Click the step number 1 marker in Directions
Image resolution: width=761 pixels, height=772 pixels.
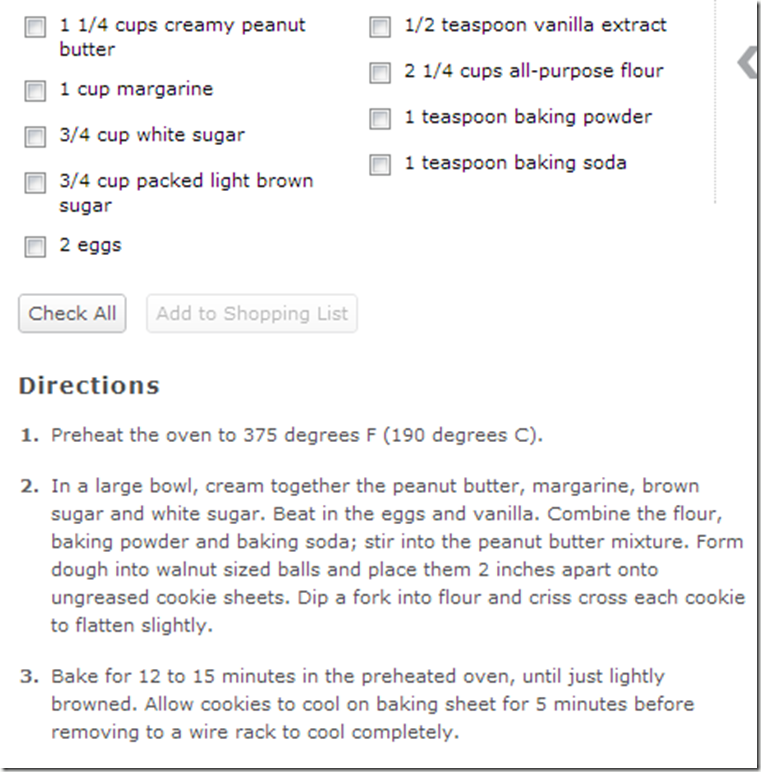(x=31, y=436)
